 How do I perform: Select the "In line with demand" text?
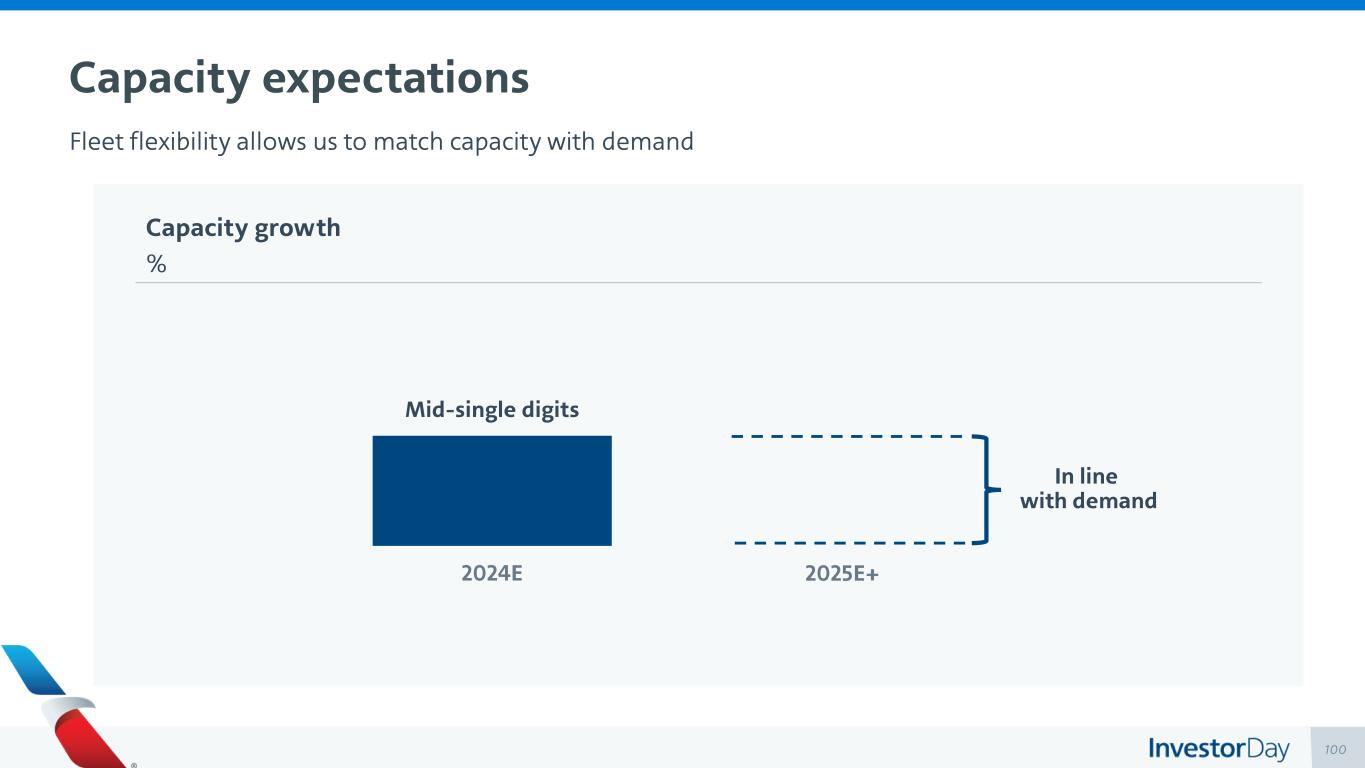tap(1087, 489)
